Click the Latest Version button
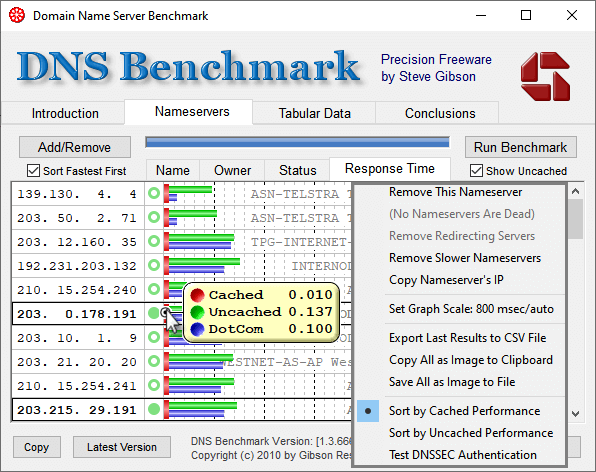Screen dimensions: 596x472 122,447
